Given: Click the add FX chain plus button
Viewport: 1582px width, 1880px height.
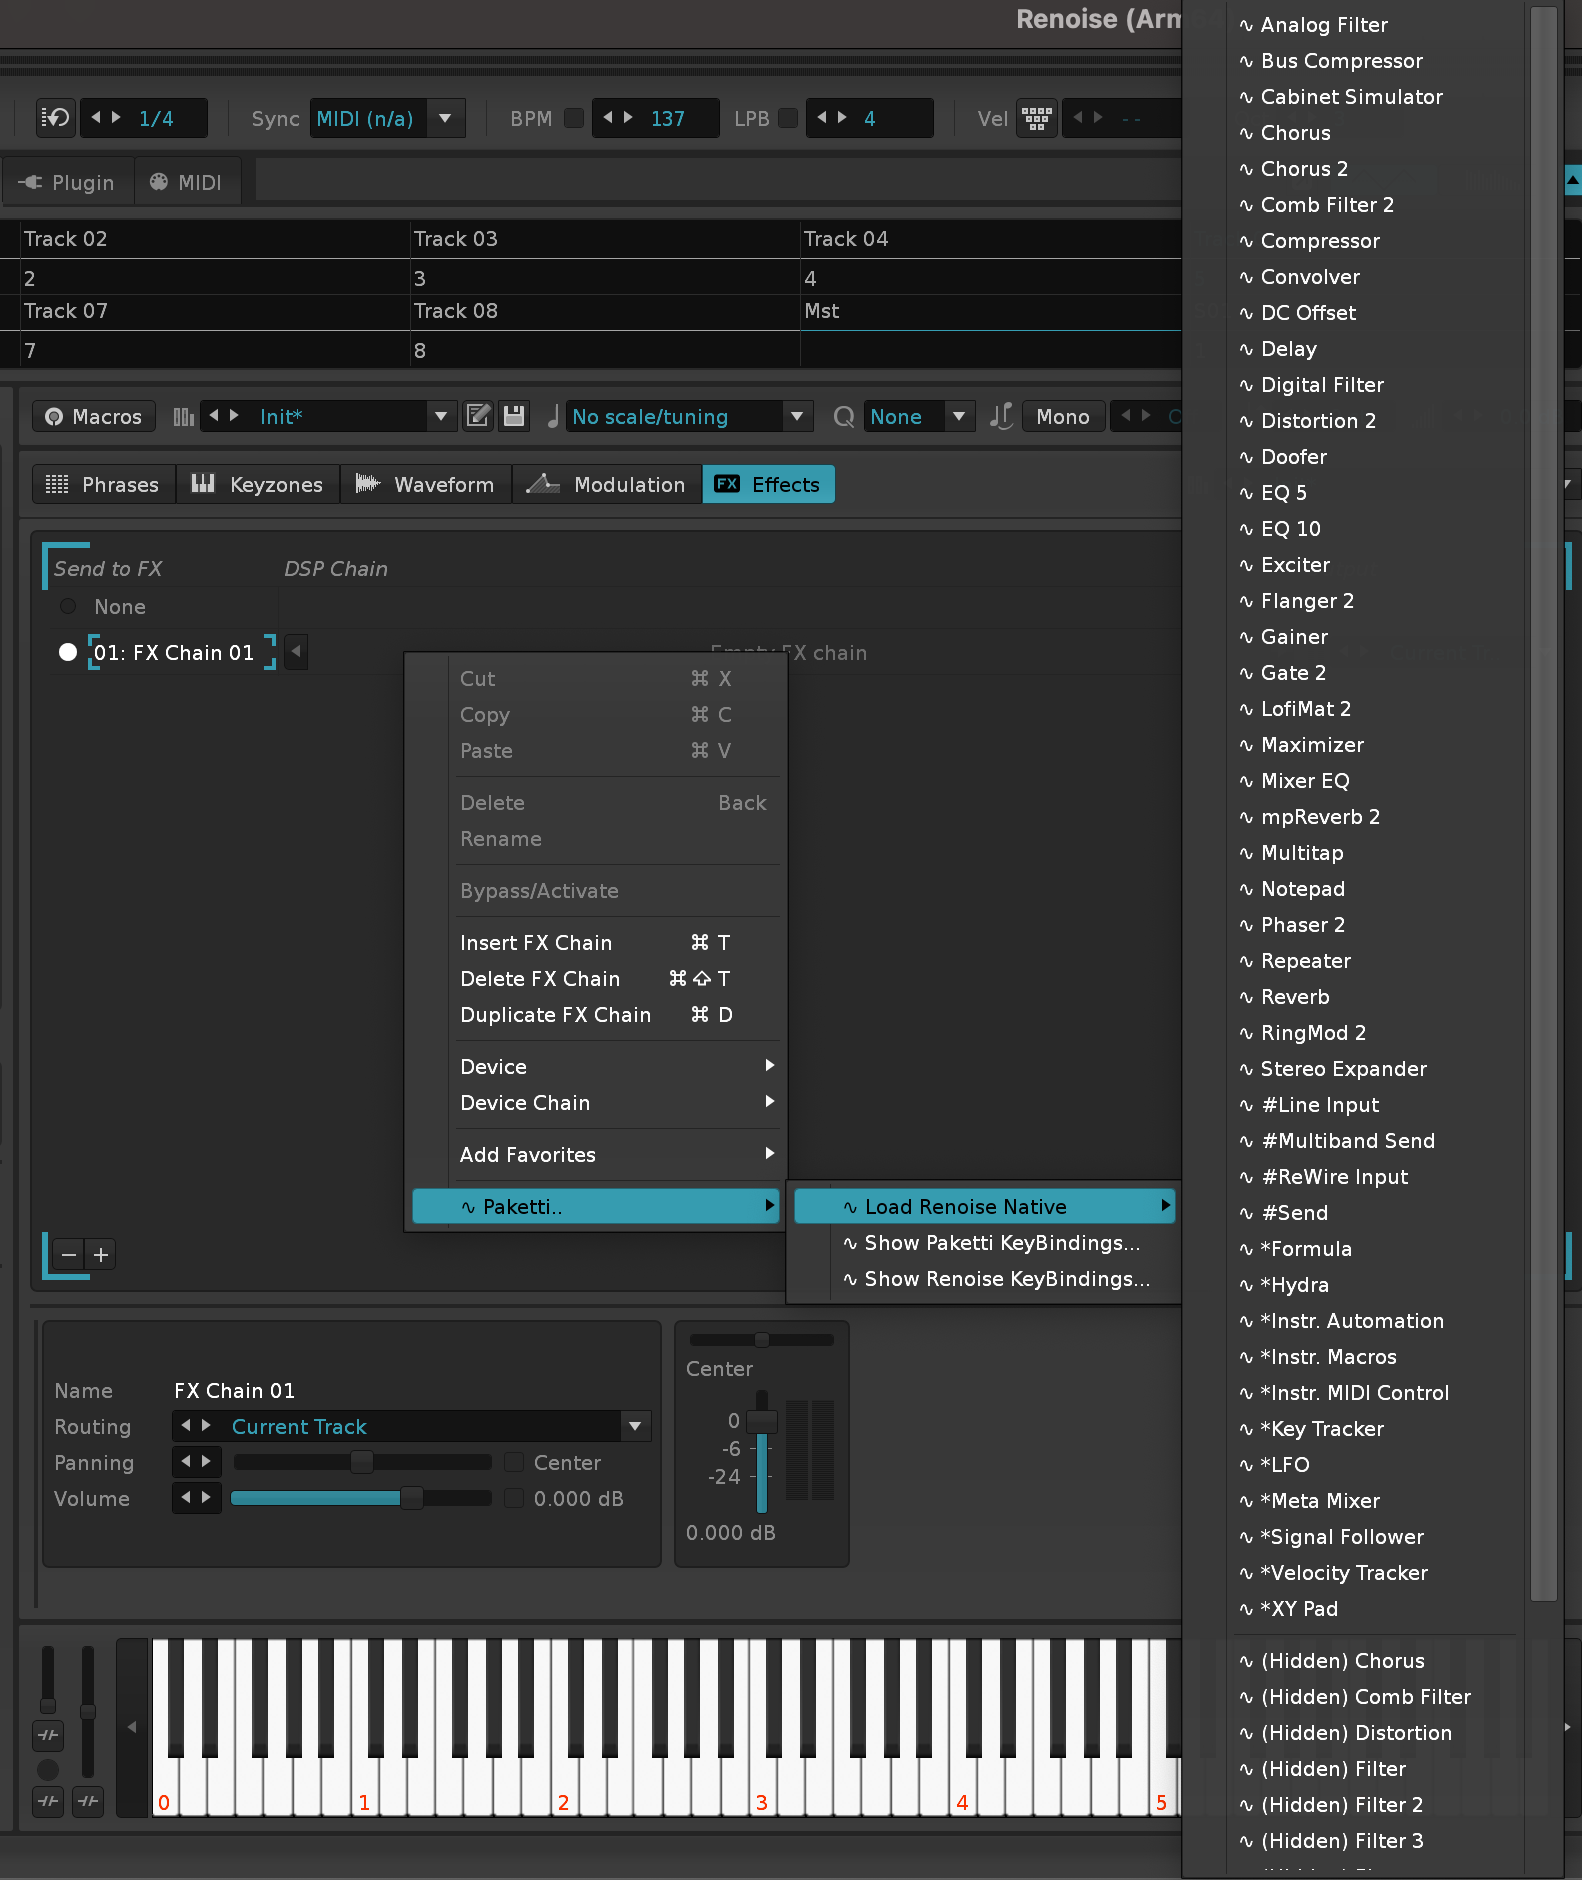Looking at the screenshot, I should [x=101, y=1254].
